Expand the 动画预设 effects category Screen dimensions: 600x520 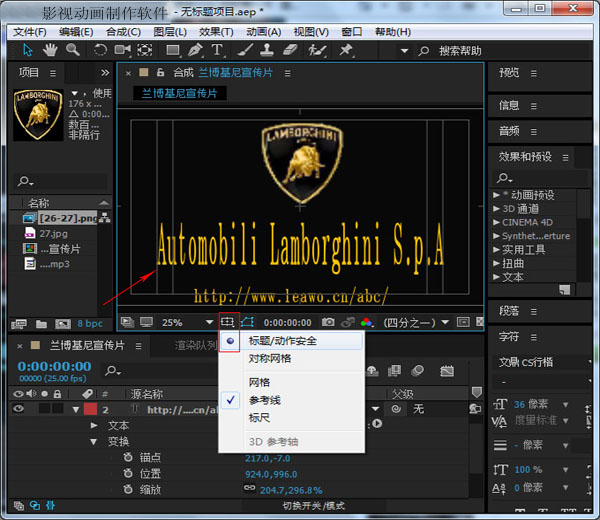point(496,195)
